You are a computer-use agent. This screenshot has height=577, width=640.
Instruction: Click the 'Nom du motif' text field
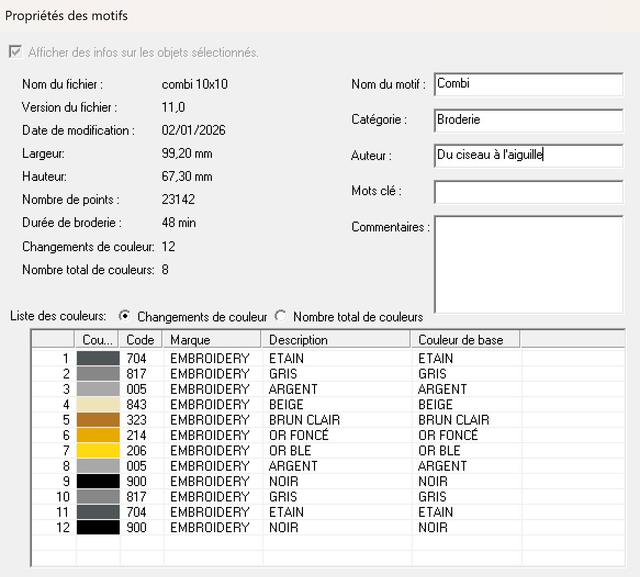528,85
